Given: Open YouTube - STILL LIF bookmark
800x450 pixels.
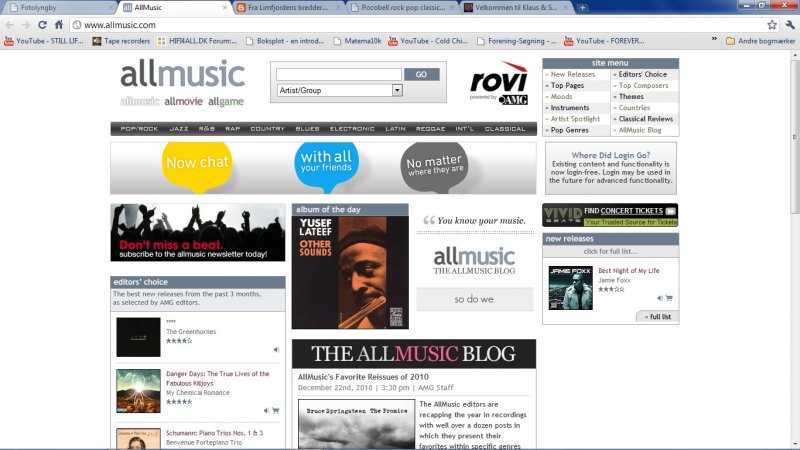Looking at the screenshot, I should pyautogui.click(x=44, y=41).
